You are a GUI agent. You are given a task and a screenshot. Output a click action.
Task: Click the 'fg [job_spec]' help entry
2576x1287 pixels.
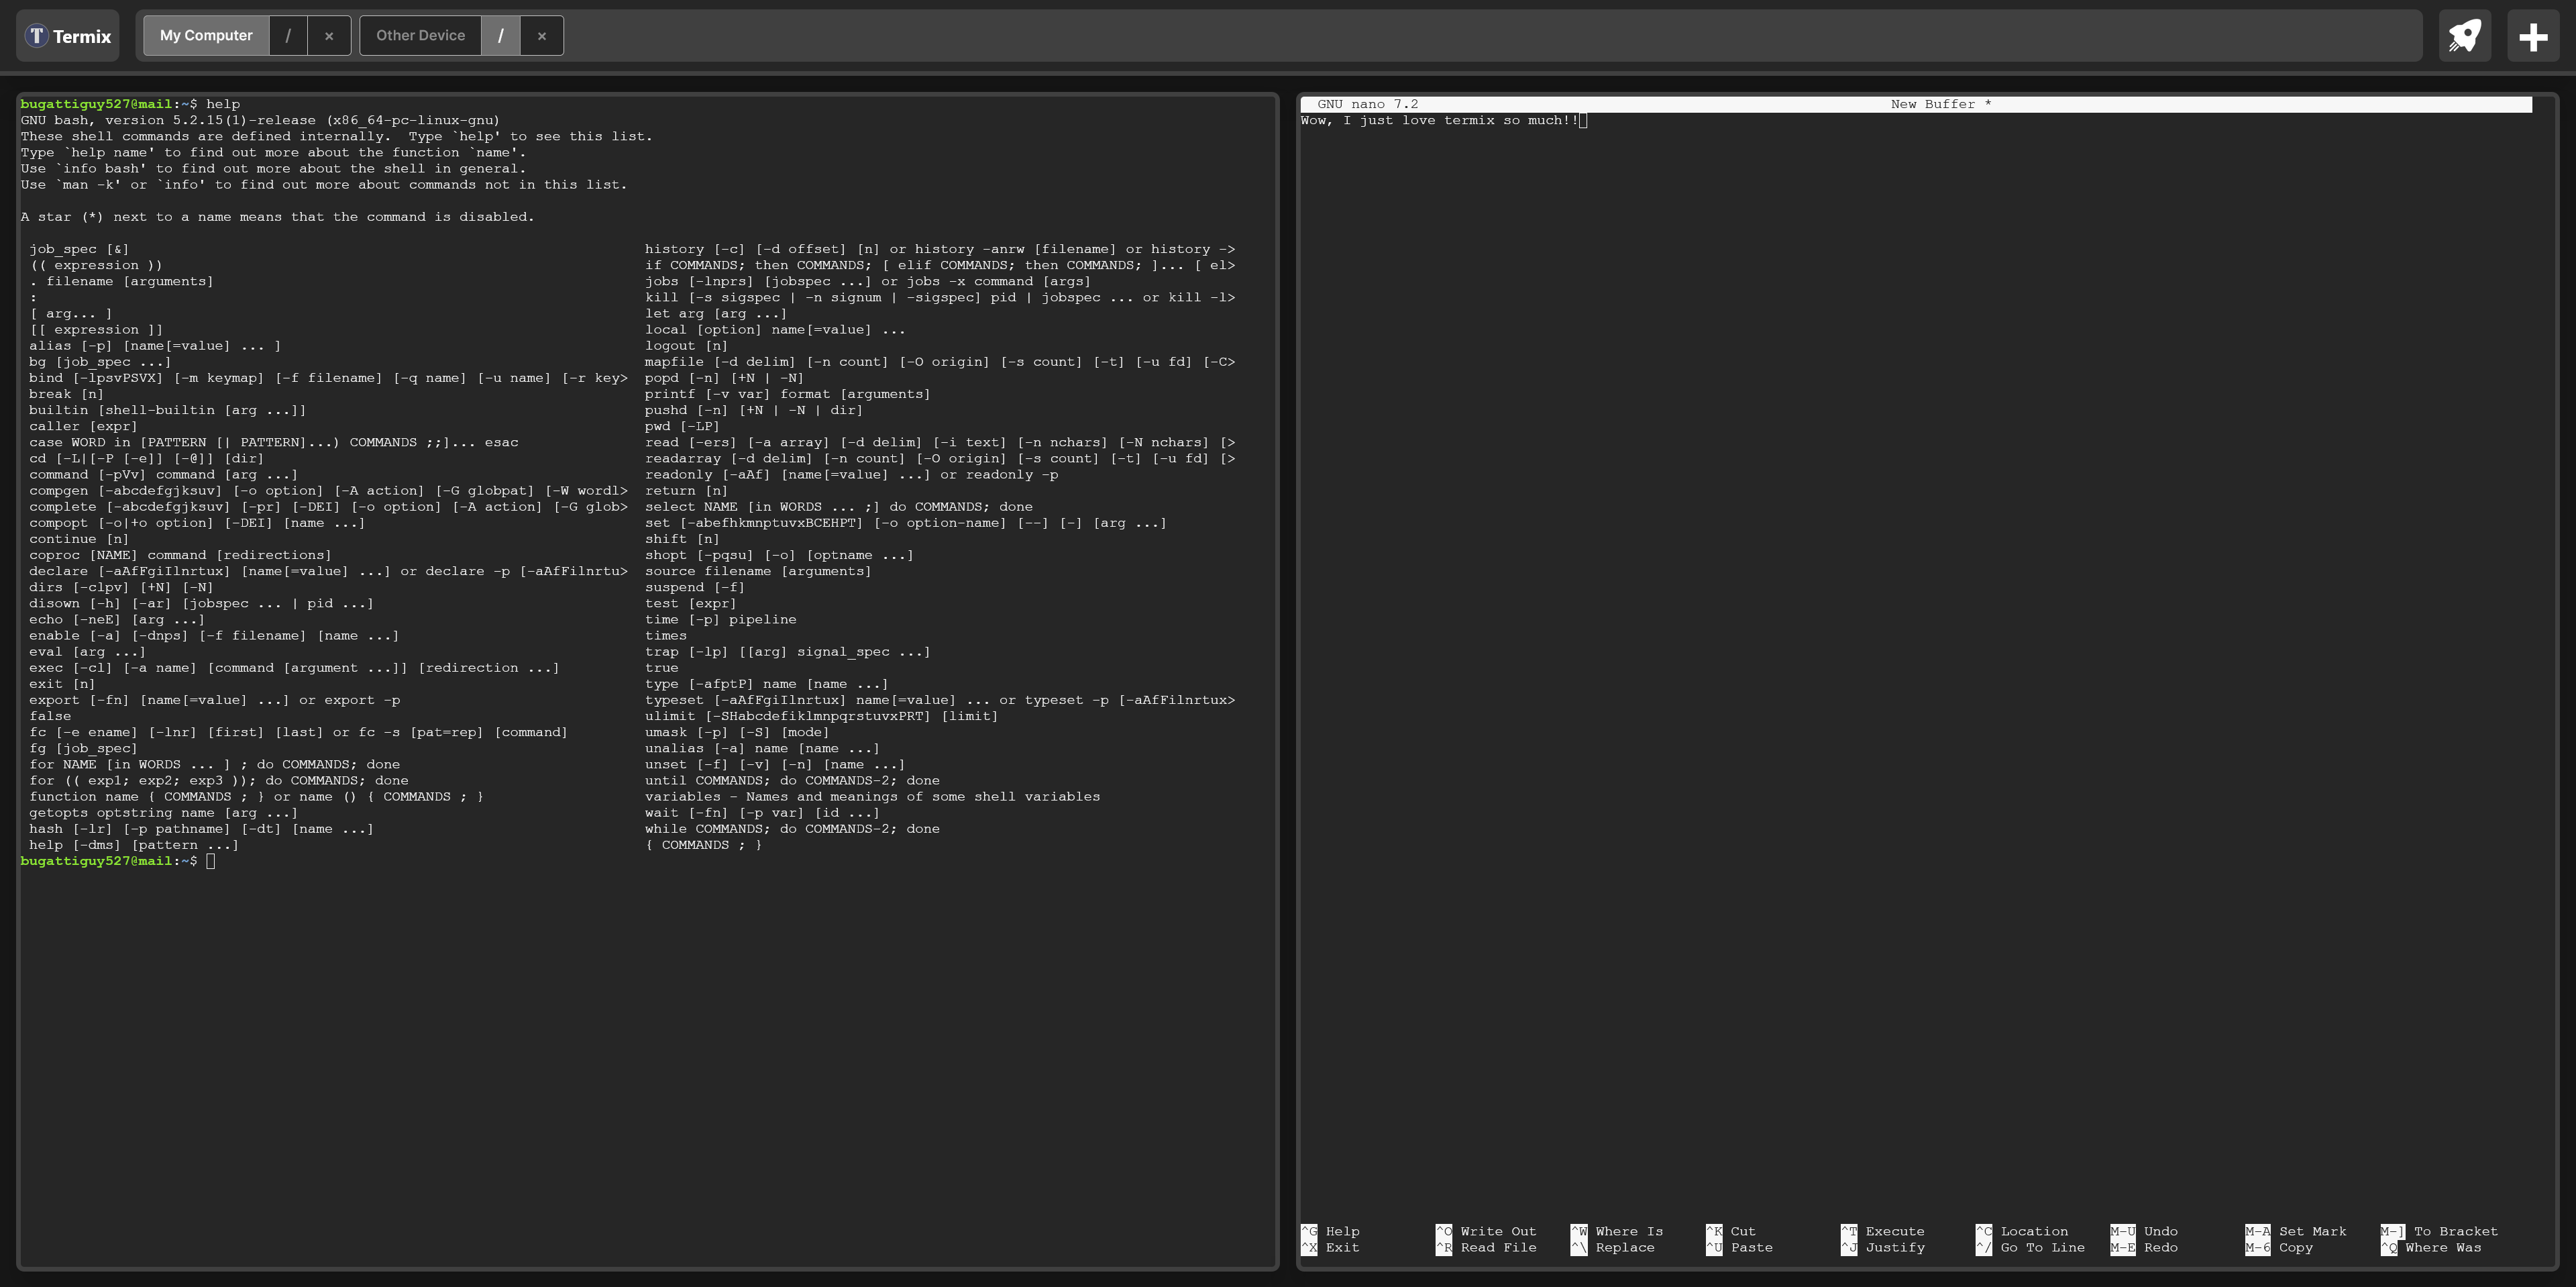coord(83,748)
